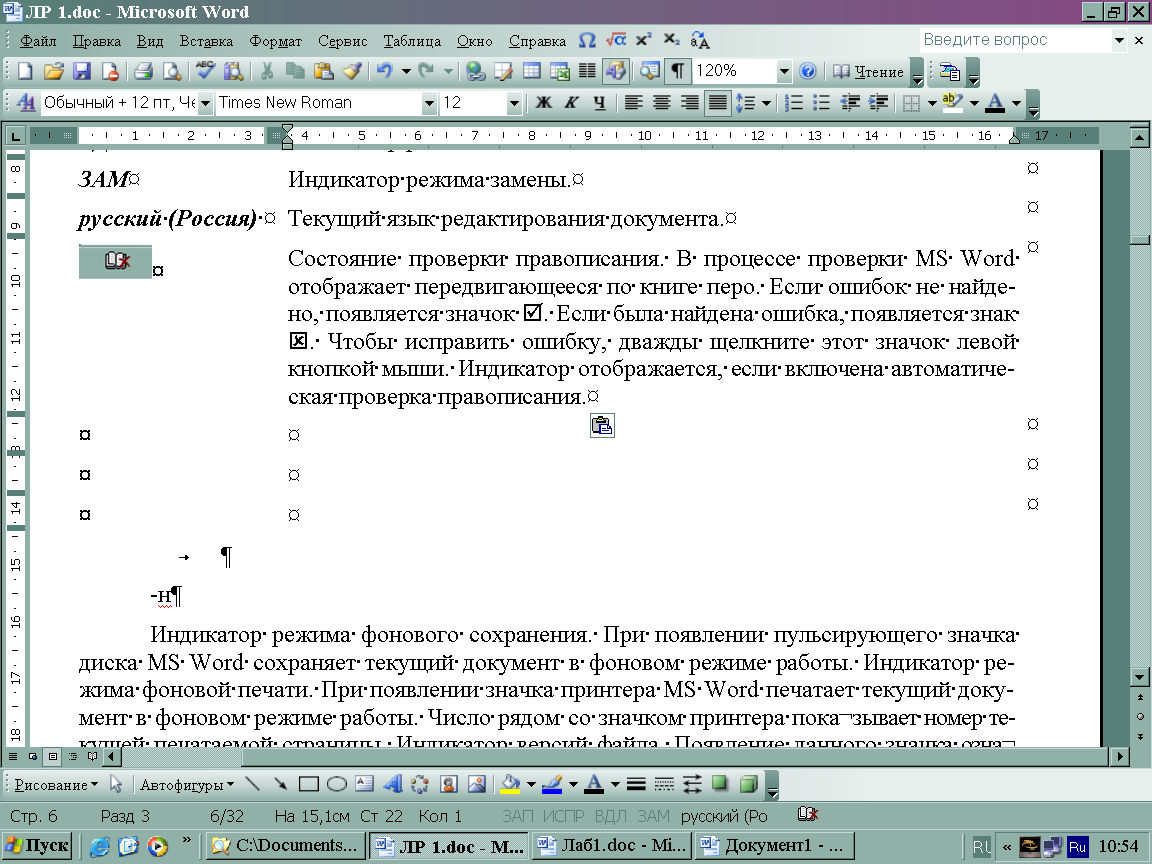The image size is (1152, 864).
Task: Undo the last action
Action: click(x=385, y=71)
